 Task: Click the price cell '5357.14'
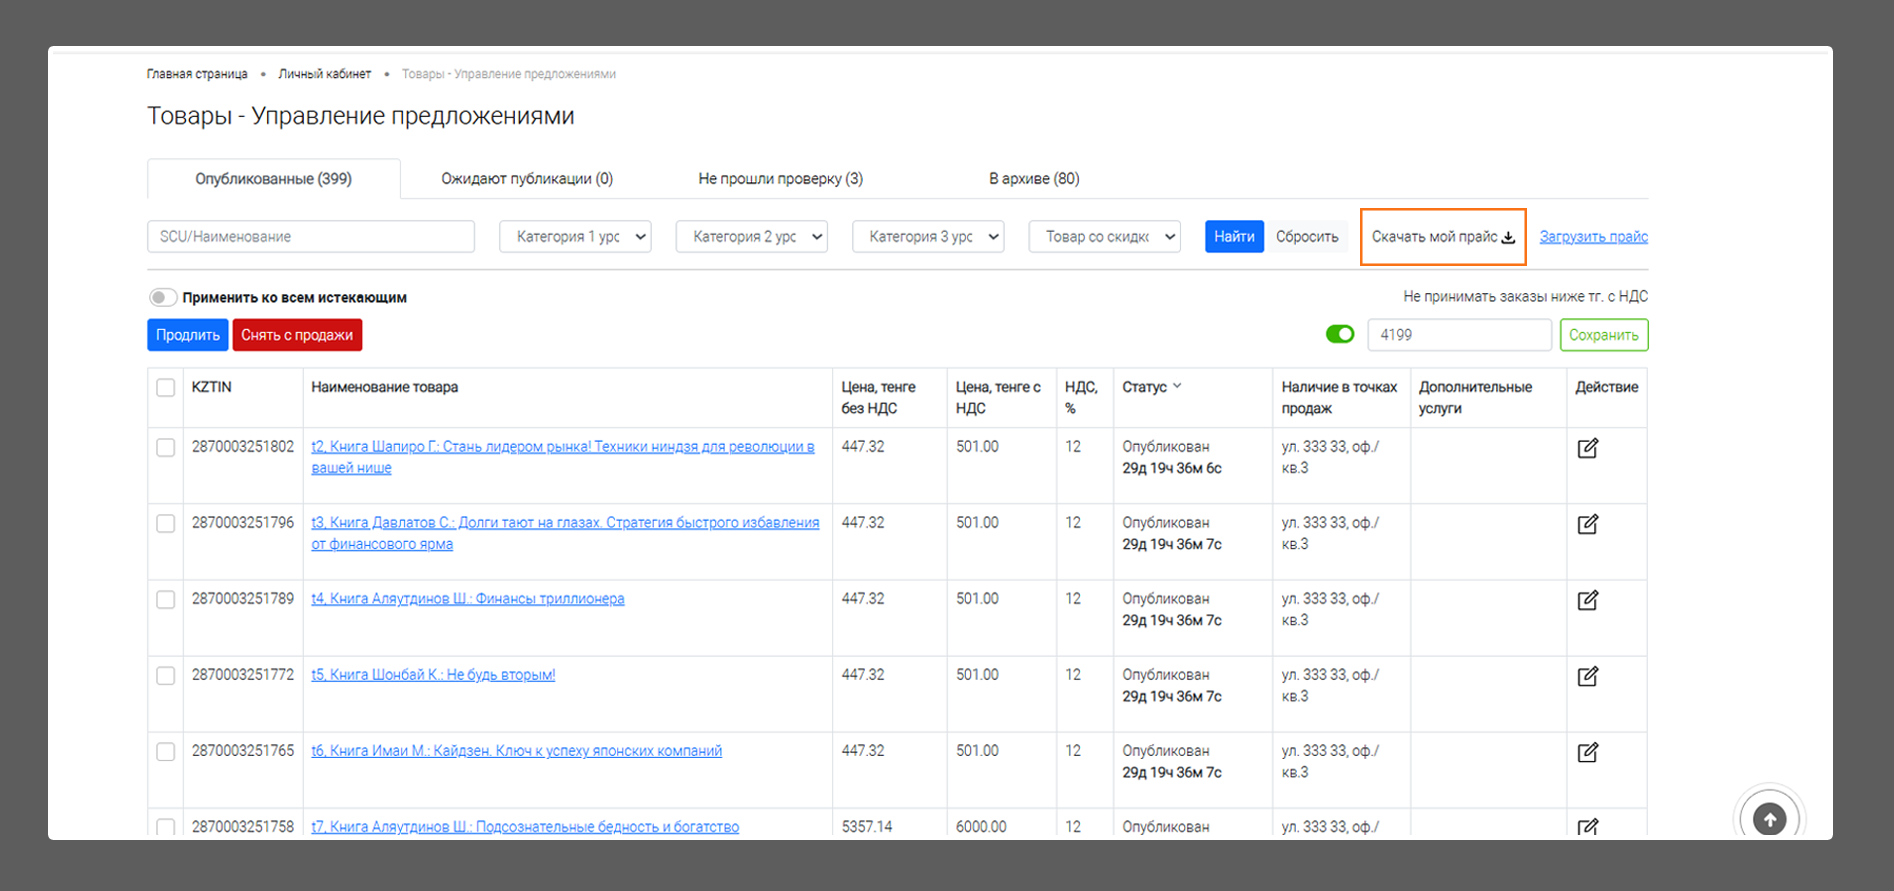[867, 827]
